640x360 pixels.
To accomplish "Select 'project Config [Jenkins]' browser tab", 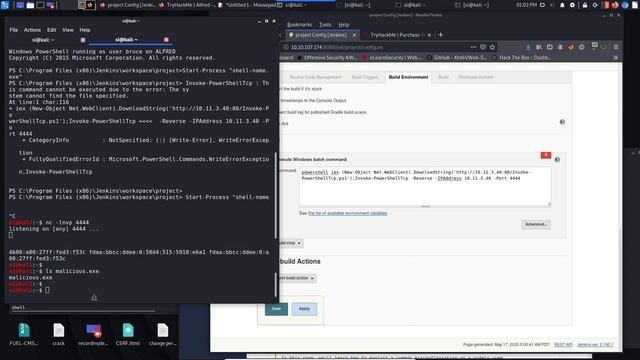I will tap(321, 35).
